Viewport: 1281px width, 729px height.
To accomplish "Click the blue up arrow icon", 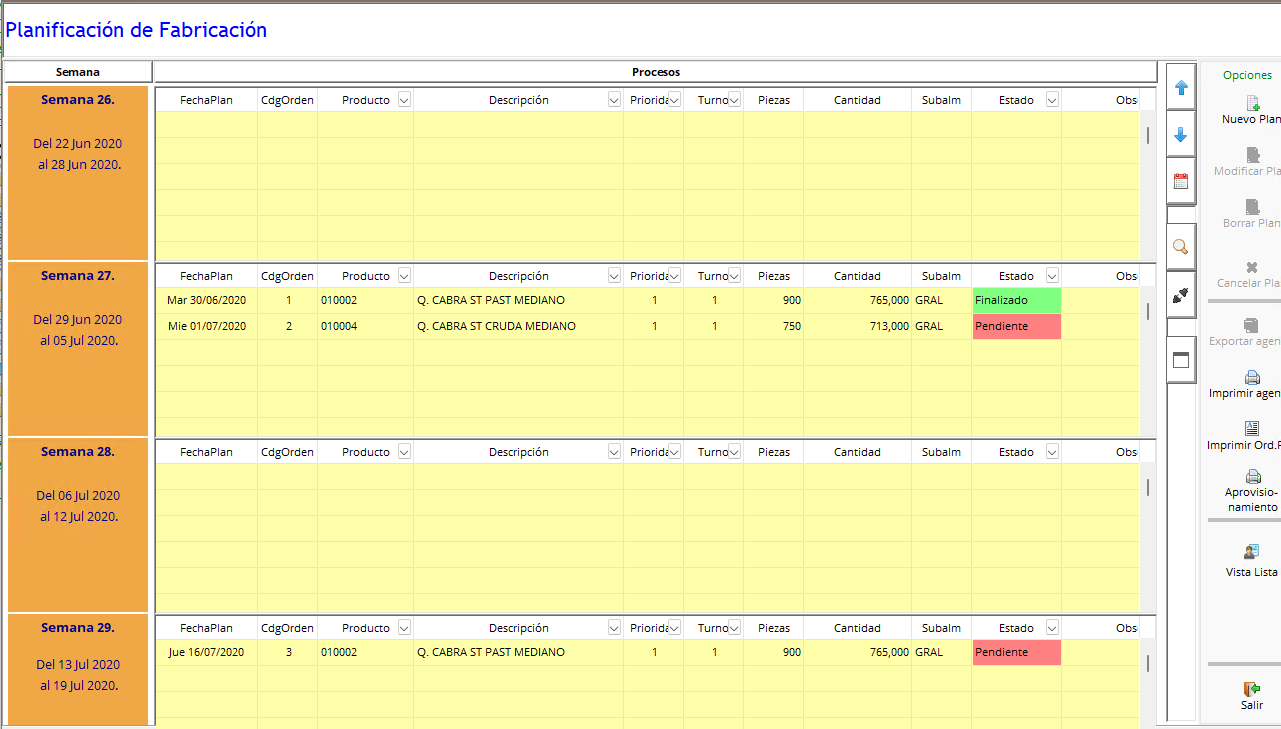I will pyautogui.click(x=1181, y=88).
